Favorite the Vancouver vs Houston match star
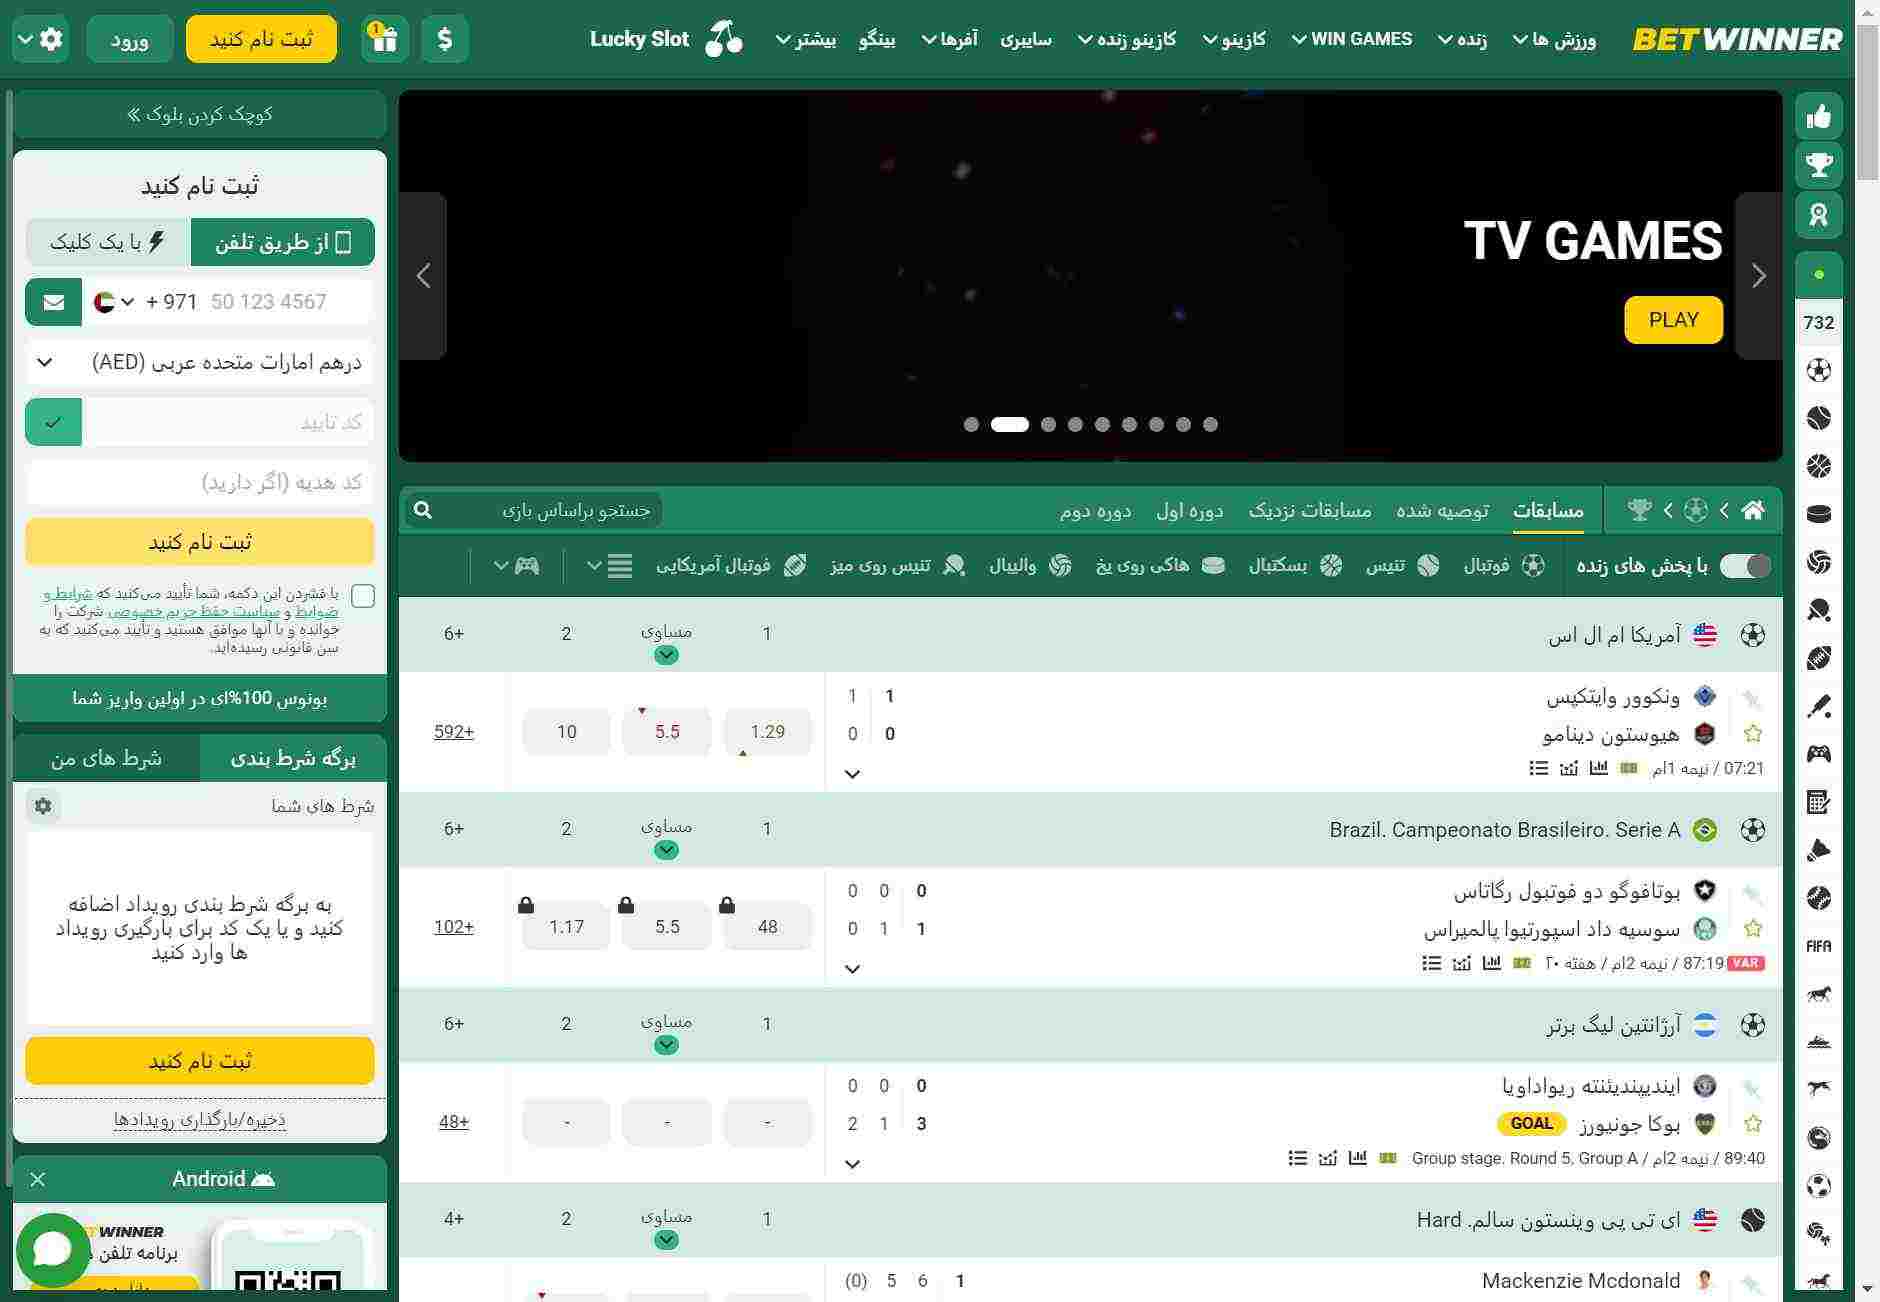This screenshot has width=1880, height=1302. (1752, 734)
